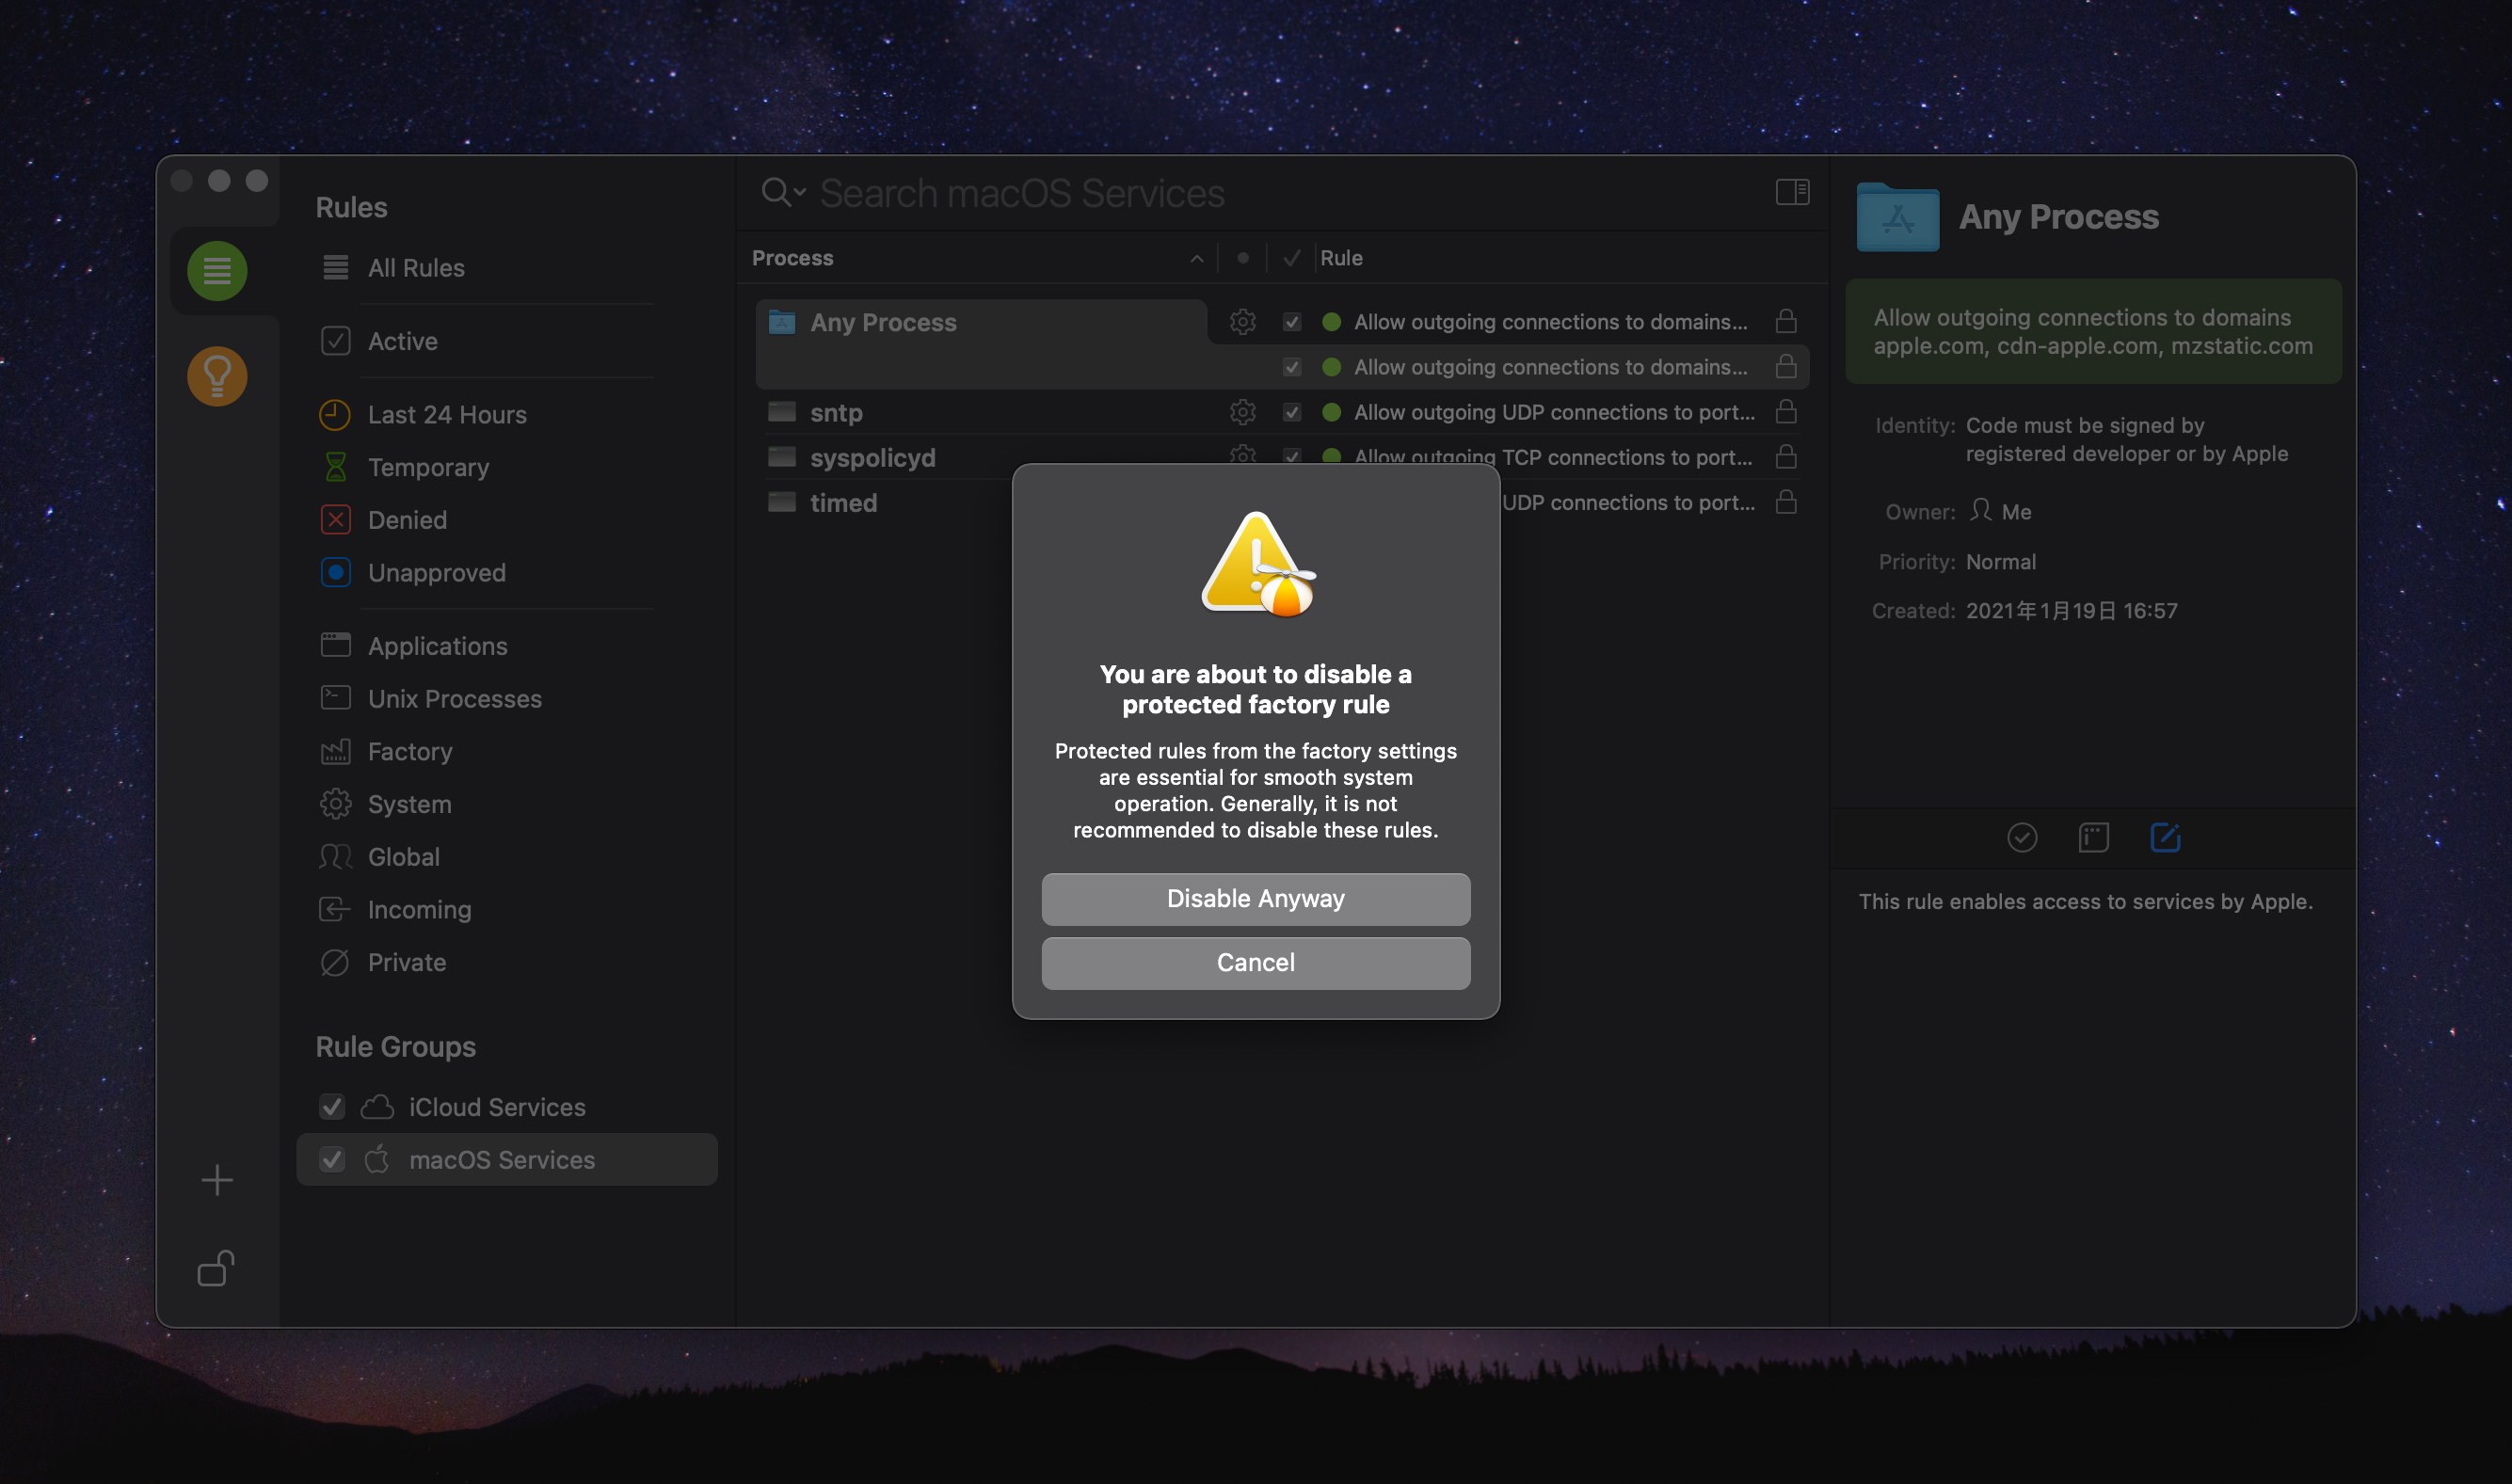Toggle iCloud Services rule group checkbox
This screenshot has width=2512, height=1484.
[332, 1107]
